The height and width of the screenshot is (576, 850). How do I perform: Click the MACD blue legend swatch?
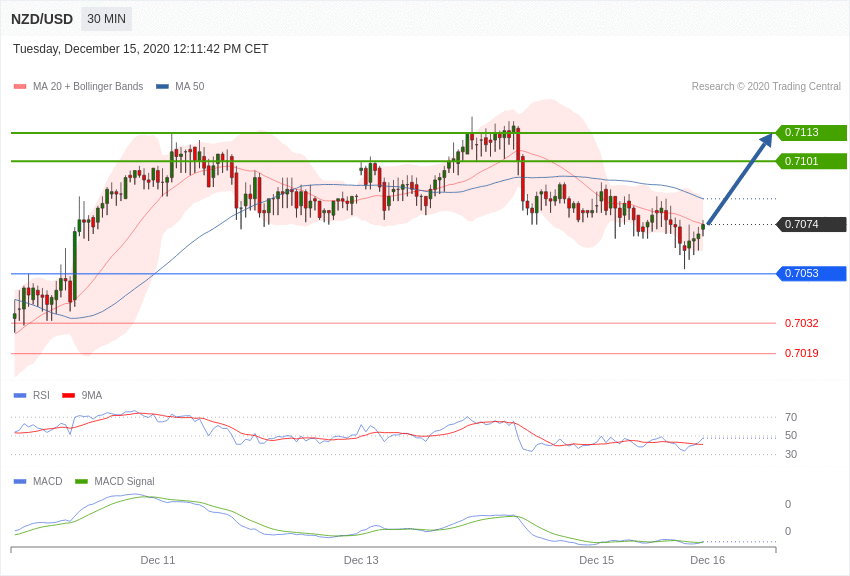(20, 481)
